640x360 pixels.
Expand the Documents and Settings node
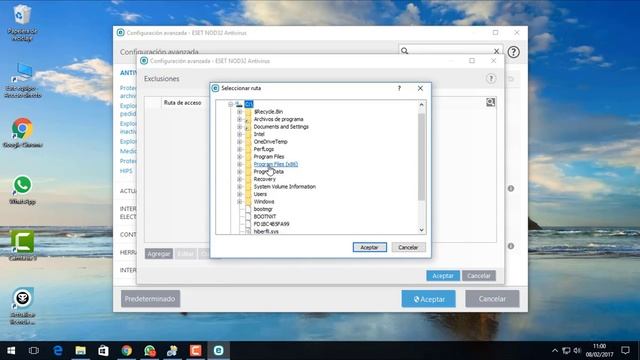pyautogui.click(x=240, y=127)
